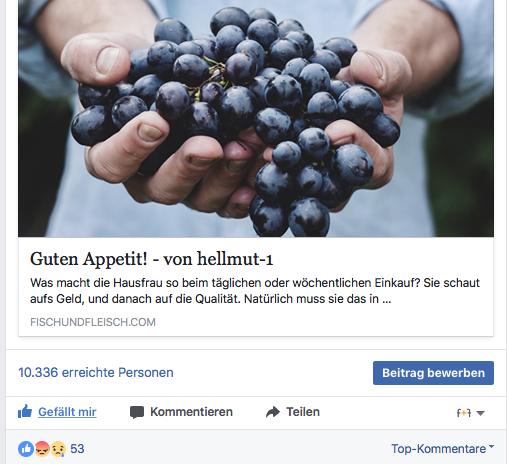This screenshot has height=464, width=507.
Task: Click the angry face reaction icon
Action: click(42, 449)
